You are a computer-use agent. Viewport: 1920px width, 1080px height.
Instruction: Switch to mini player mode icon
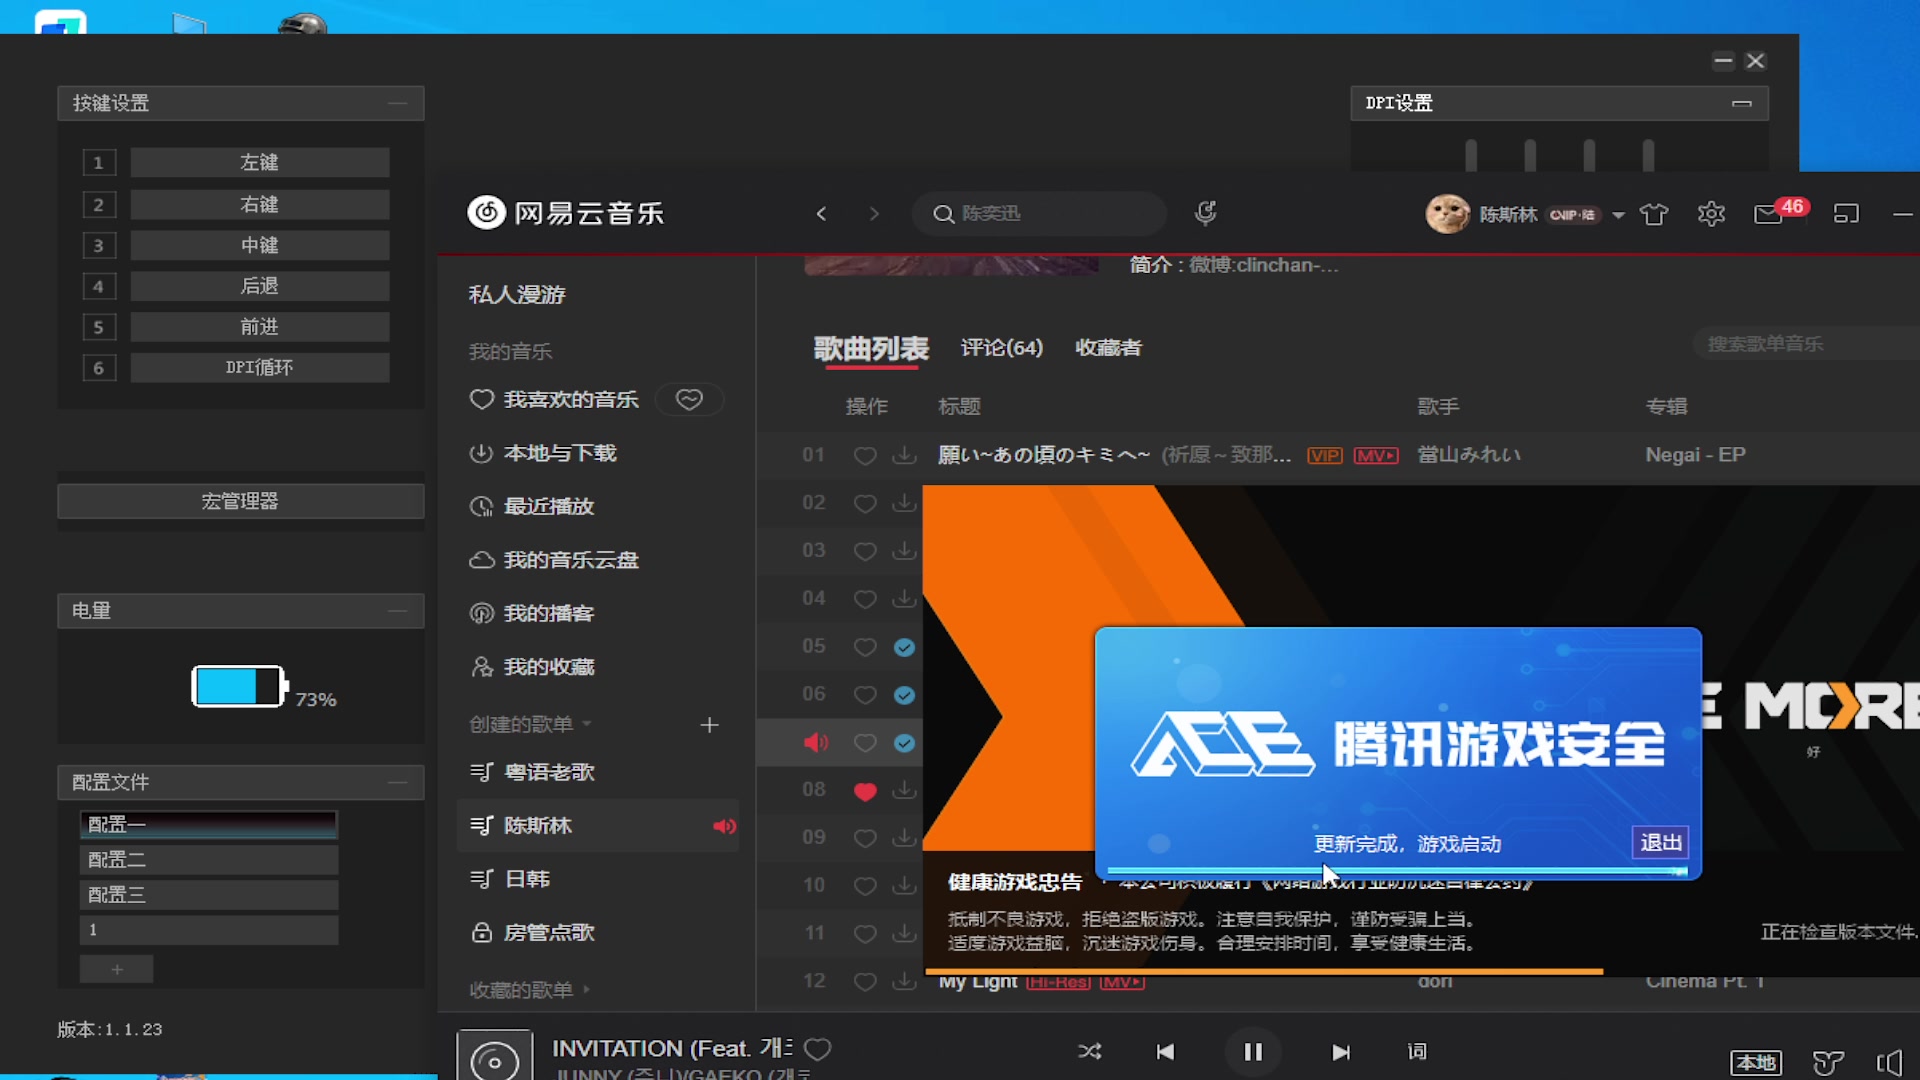pos(1846,214)
